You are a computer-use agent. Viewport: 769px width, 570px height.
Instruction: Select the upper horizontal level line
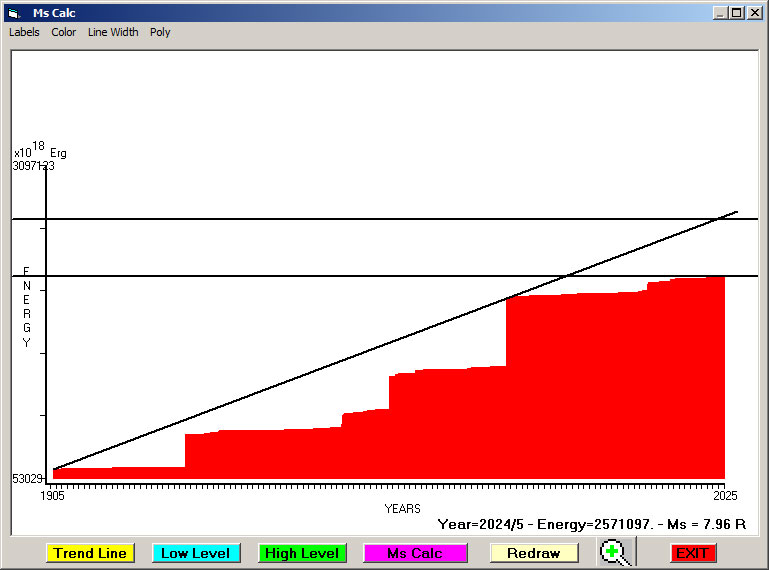pyautogui.click(x=300, y=218)
